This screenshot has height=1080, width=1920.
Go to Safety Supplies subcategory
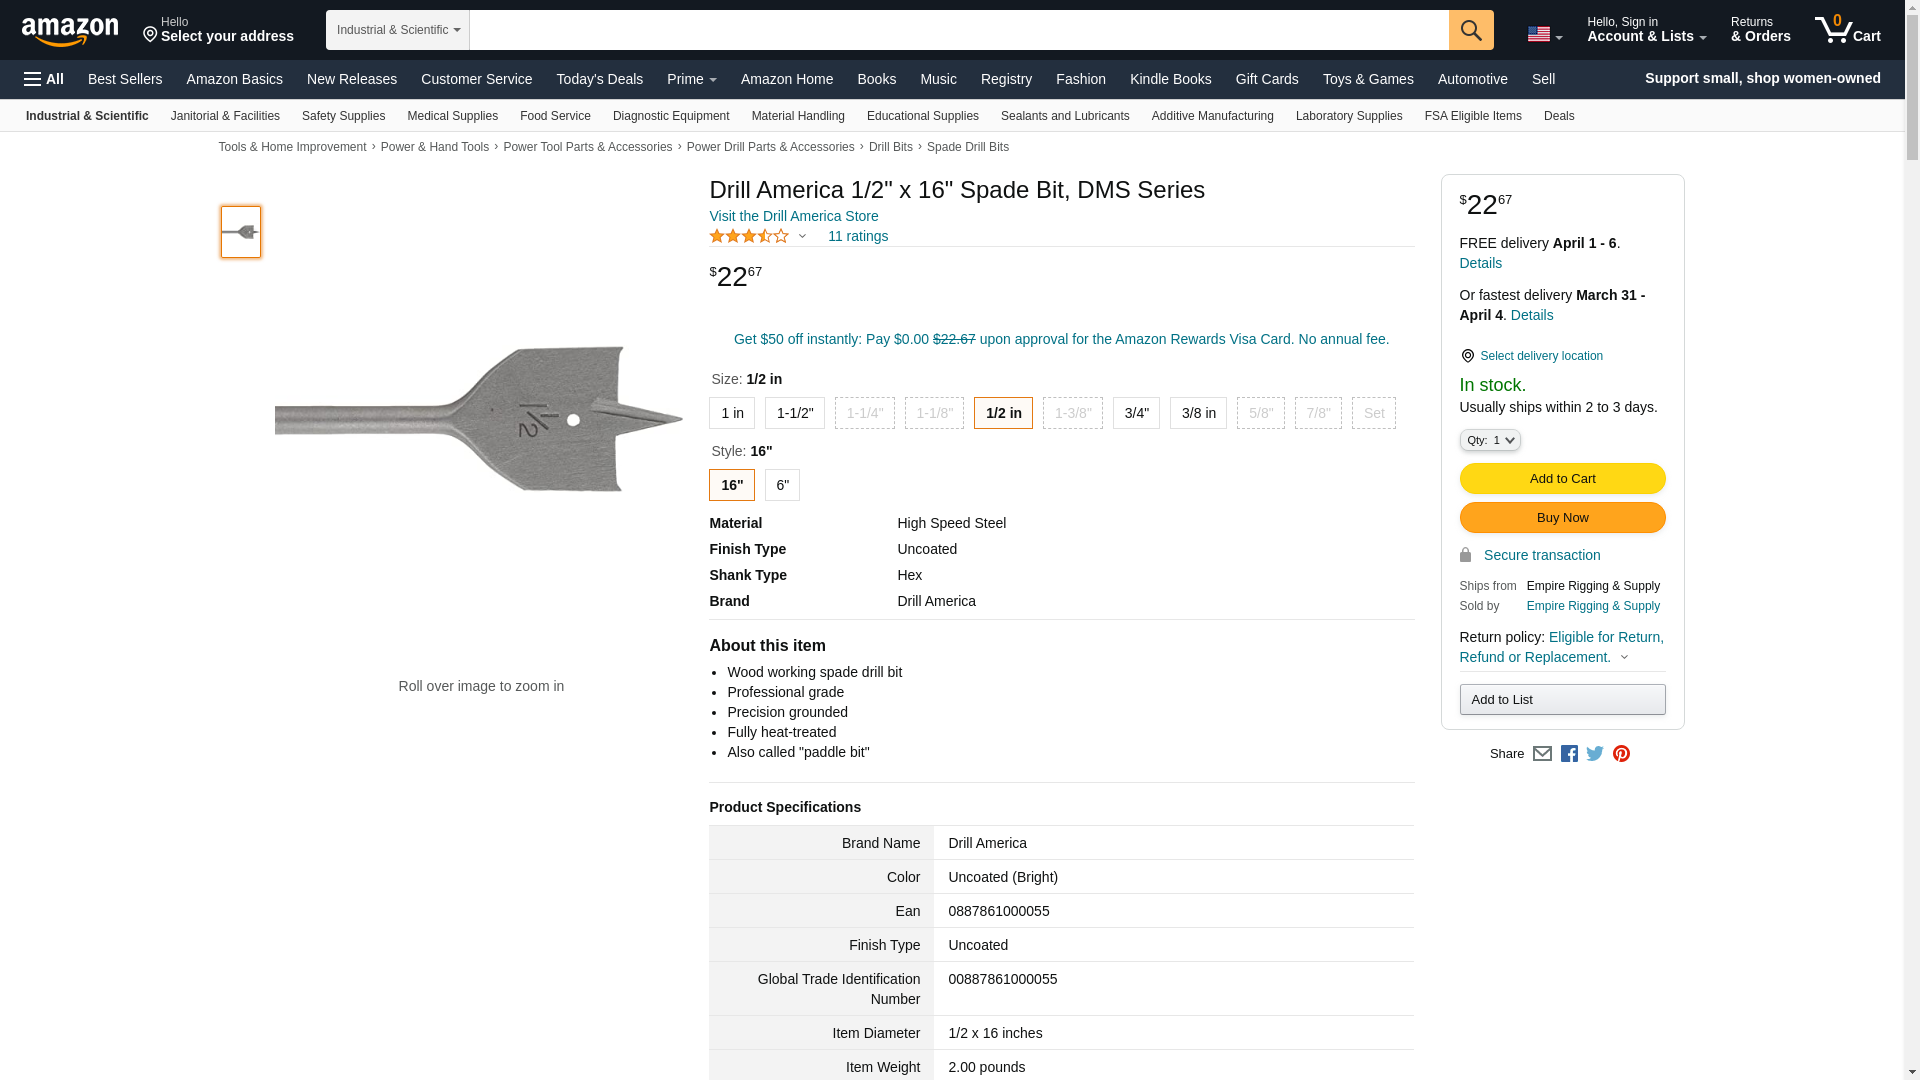pyautogui.click(x=343, y=116)
